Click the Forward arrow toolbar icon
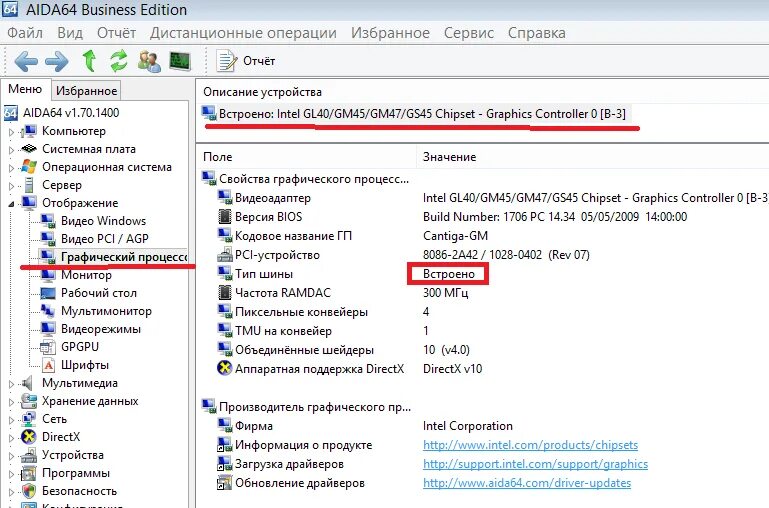The image size is (769, 508). (57, 61)
